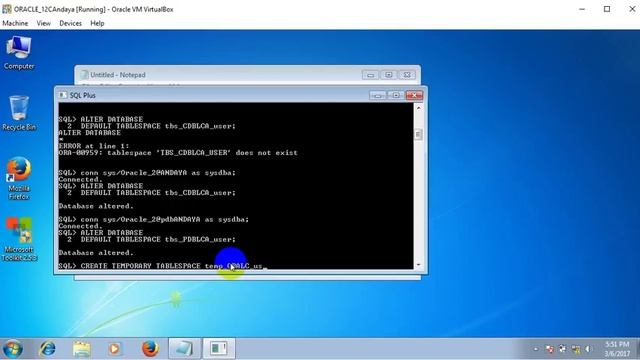Show hidden tray icons arrow
Viewport: 640px width, 360px height.
(536, 349)
